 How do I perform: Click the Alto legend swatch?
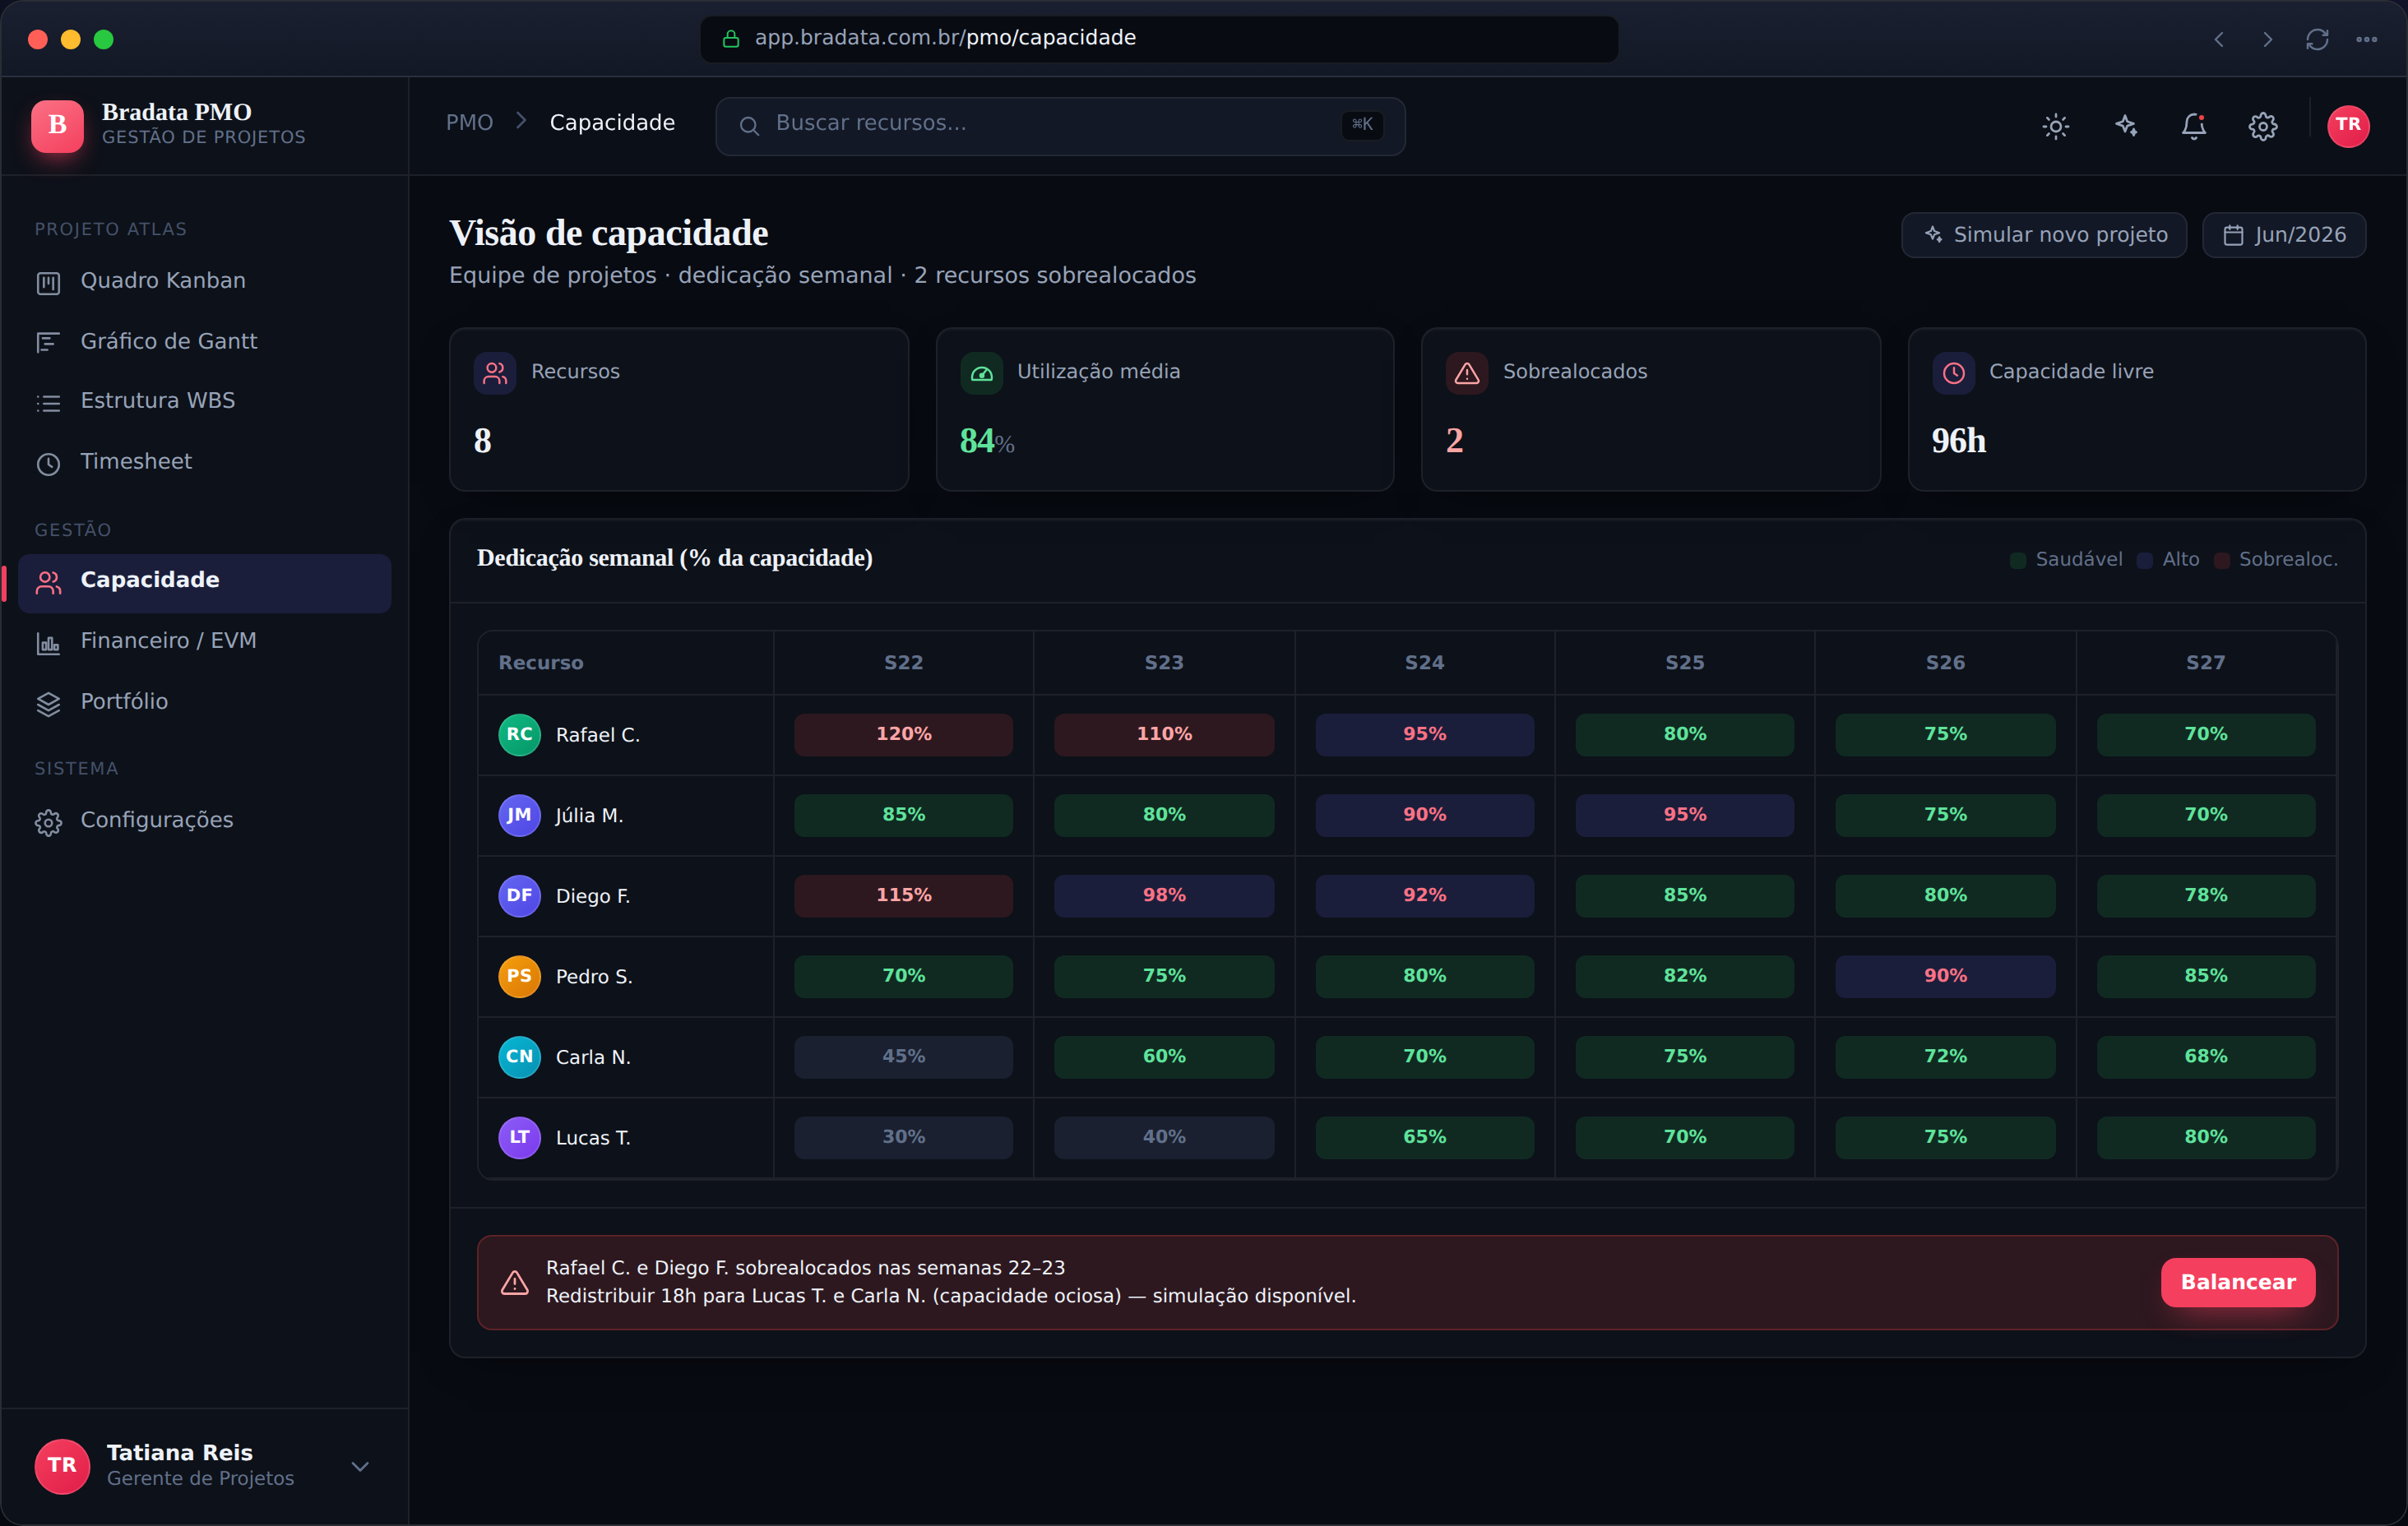pos(2145,561)
